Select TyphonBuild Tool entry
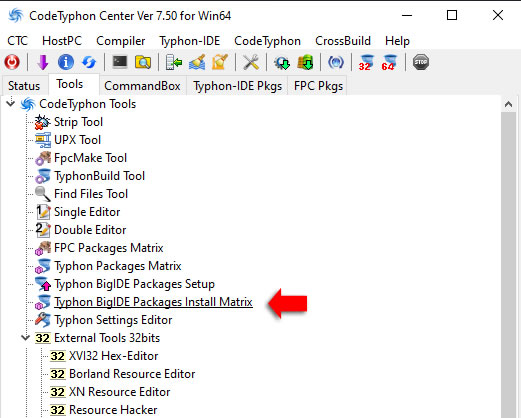 tap(99, 176)
